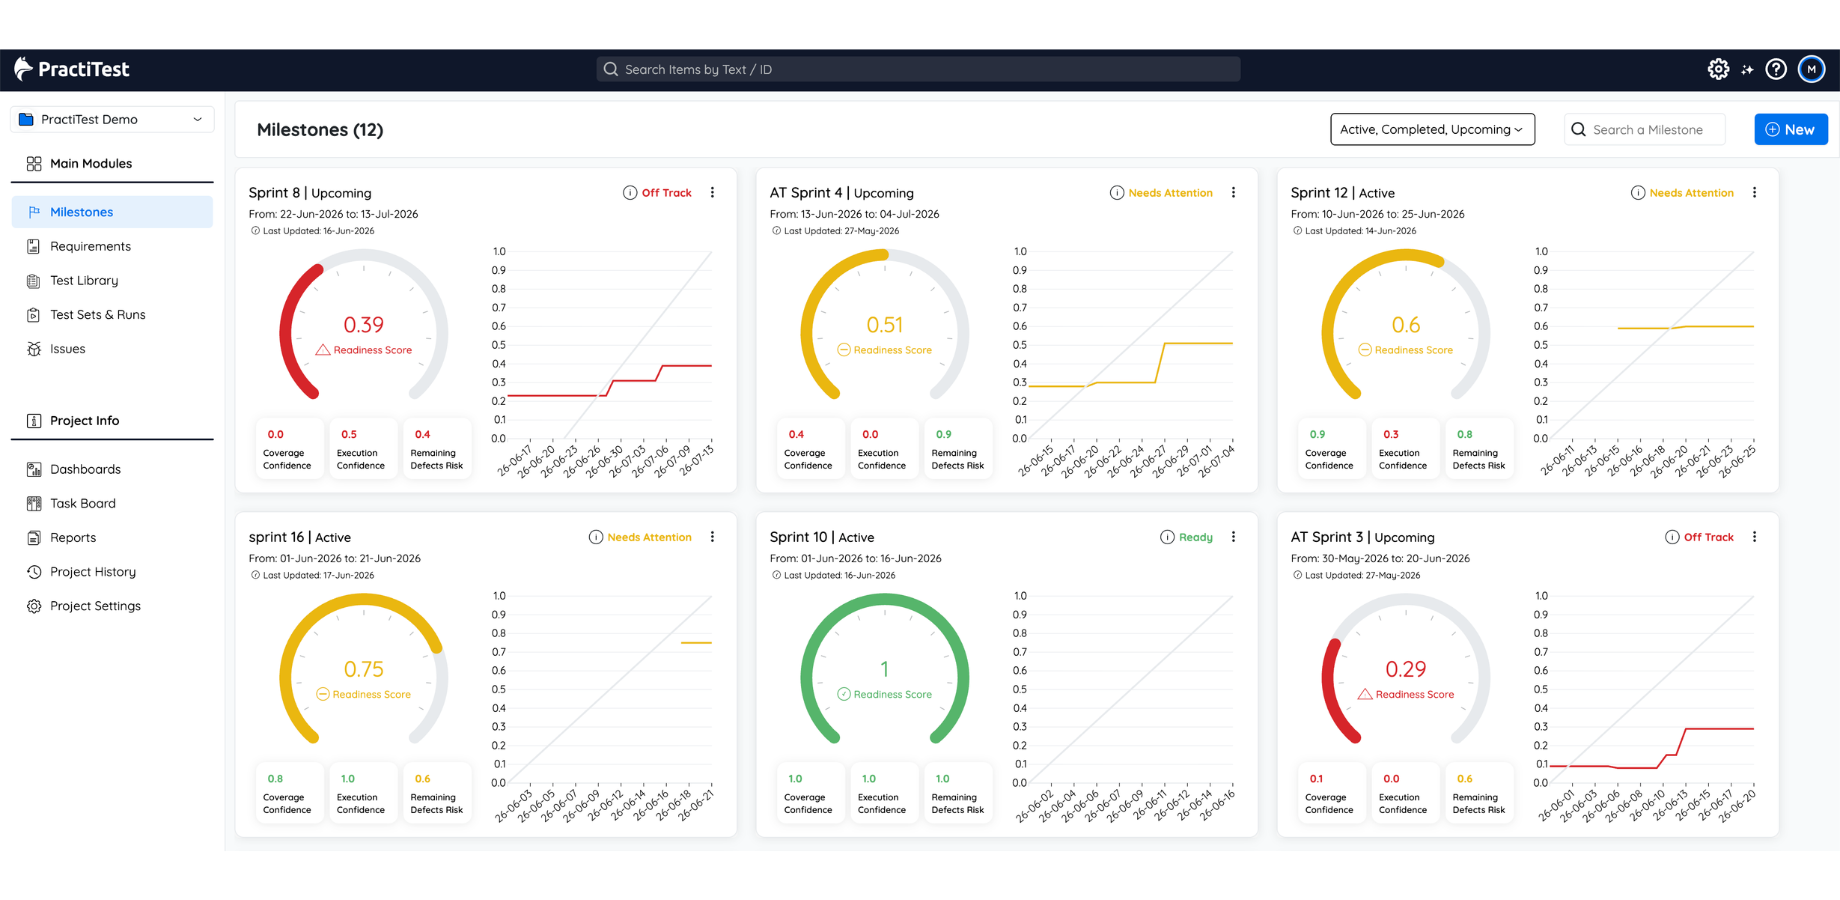
Task: Click the New milestone button
Action: tap(1791, 129)
